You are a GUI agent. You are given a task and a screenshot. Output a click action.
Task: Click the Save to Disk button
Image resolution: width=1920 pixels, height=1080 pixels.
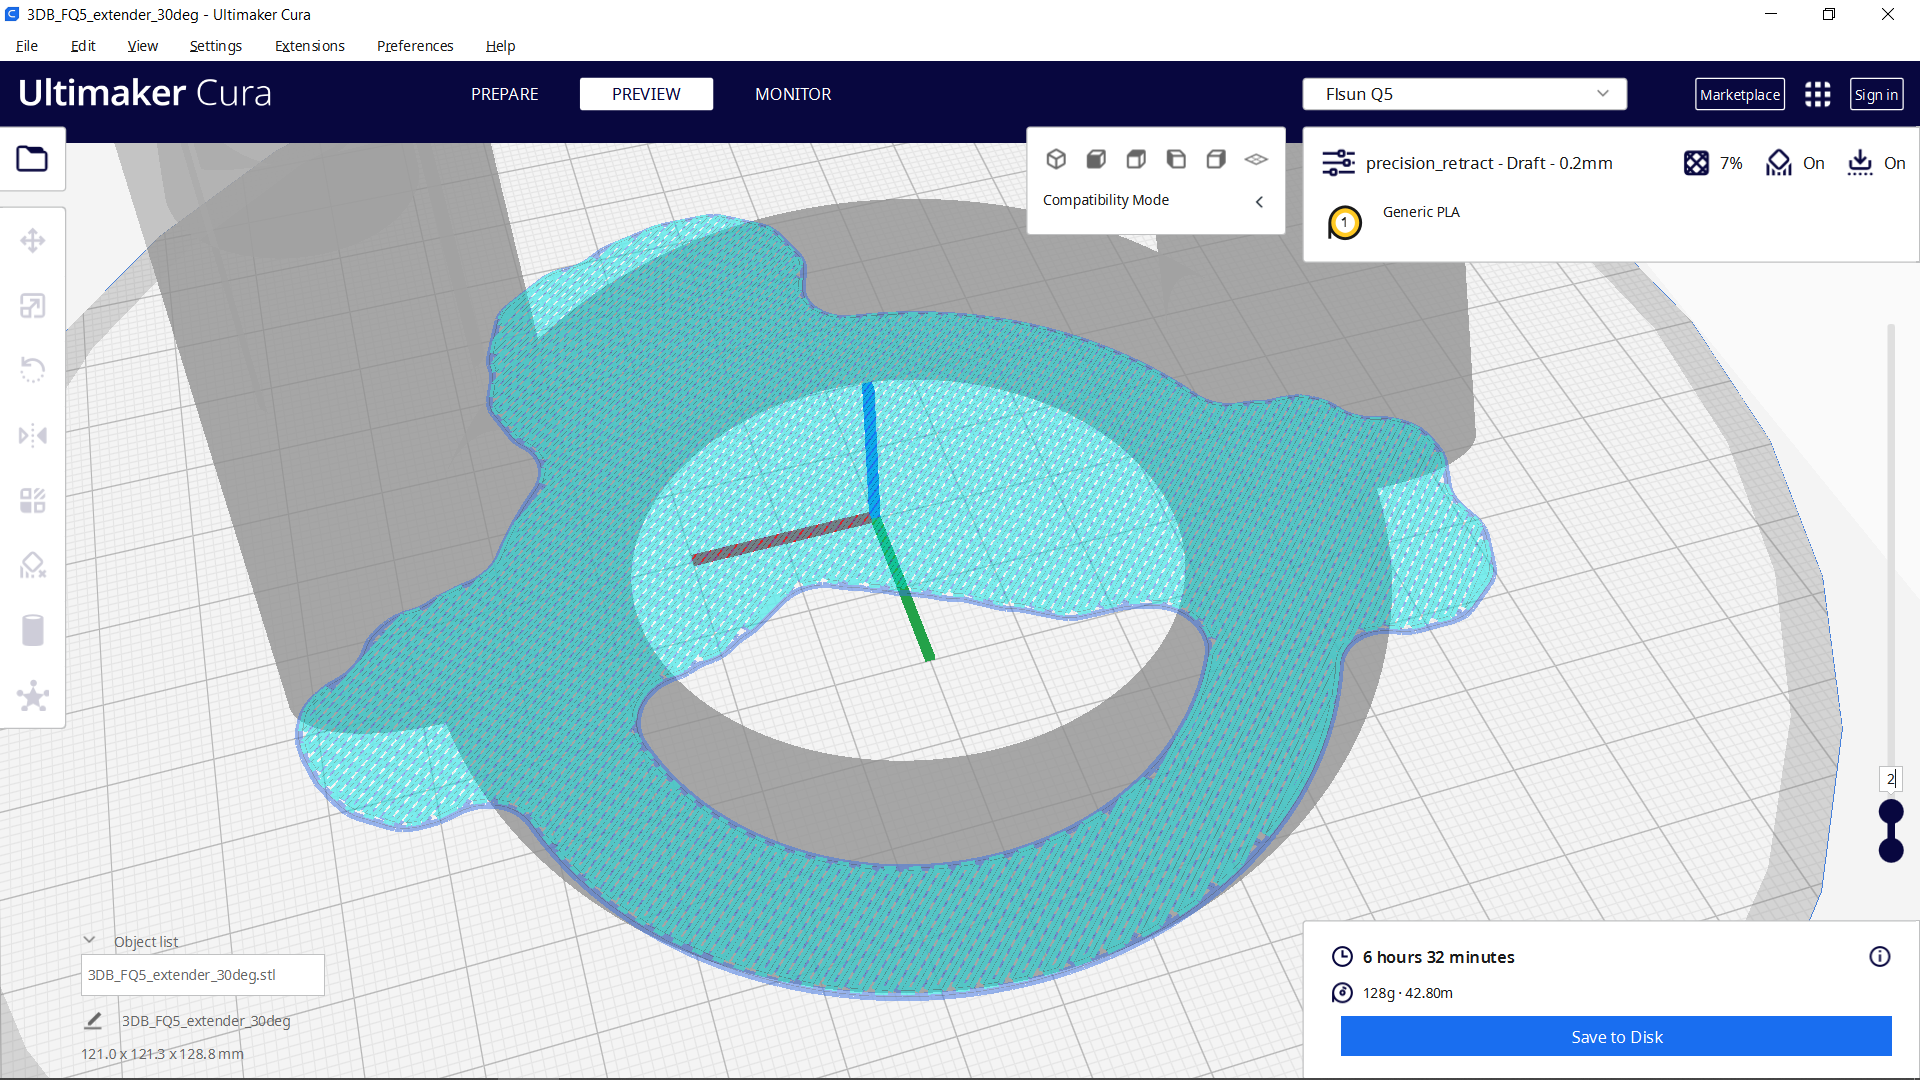[1615, 1036]
